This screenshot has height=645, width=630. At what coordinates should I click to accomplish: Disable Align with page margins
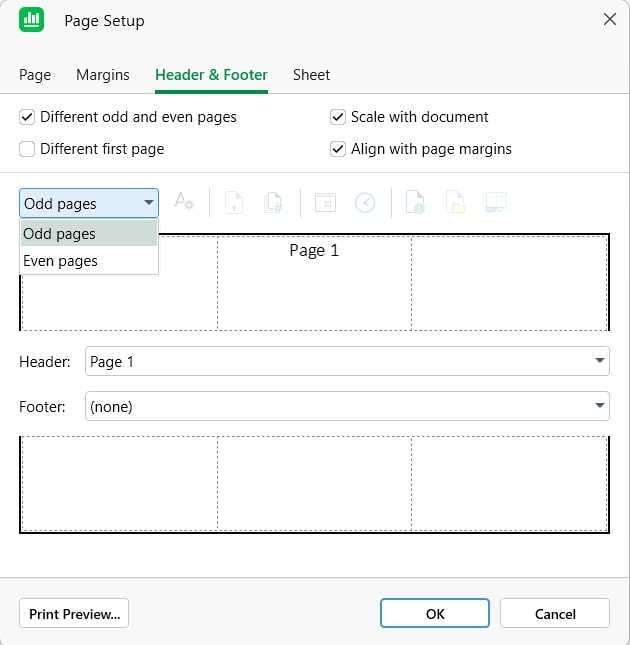(x=338, y=149)
